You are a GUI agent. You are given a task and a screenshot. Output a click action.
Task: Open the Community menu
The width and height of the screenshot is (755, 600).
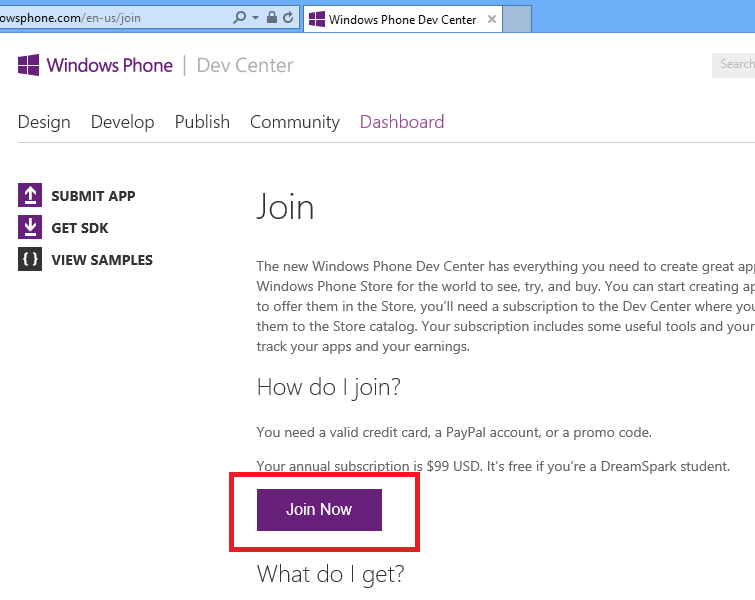(x=295, y=122)
